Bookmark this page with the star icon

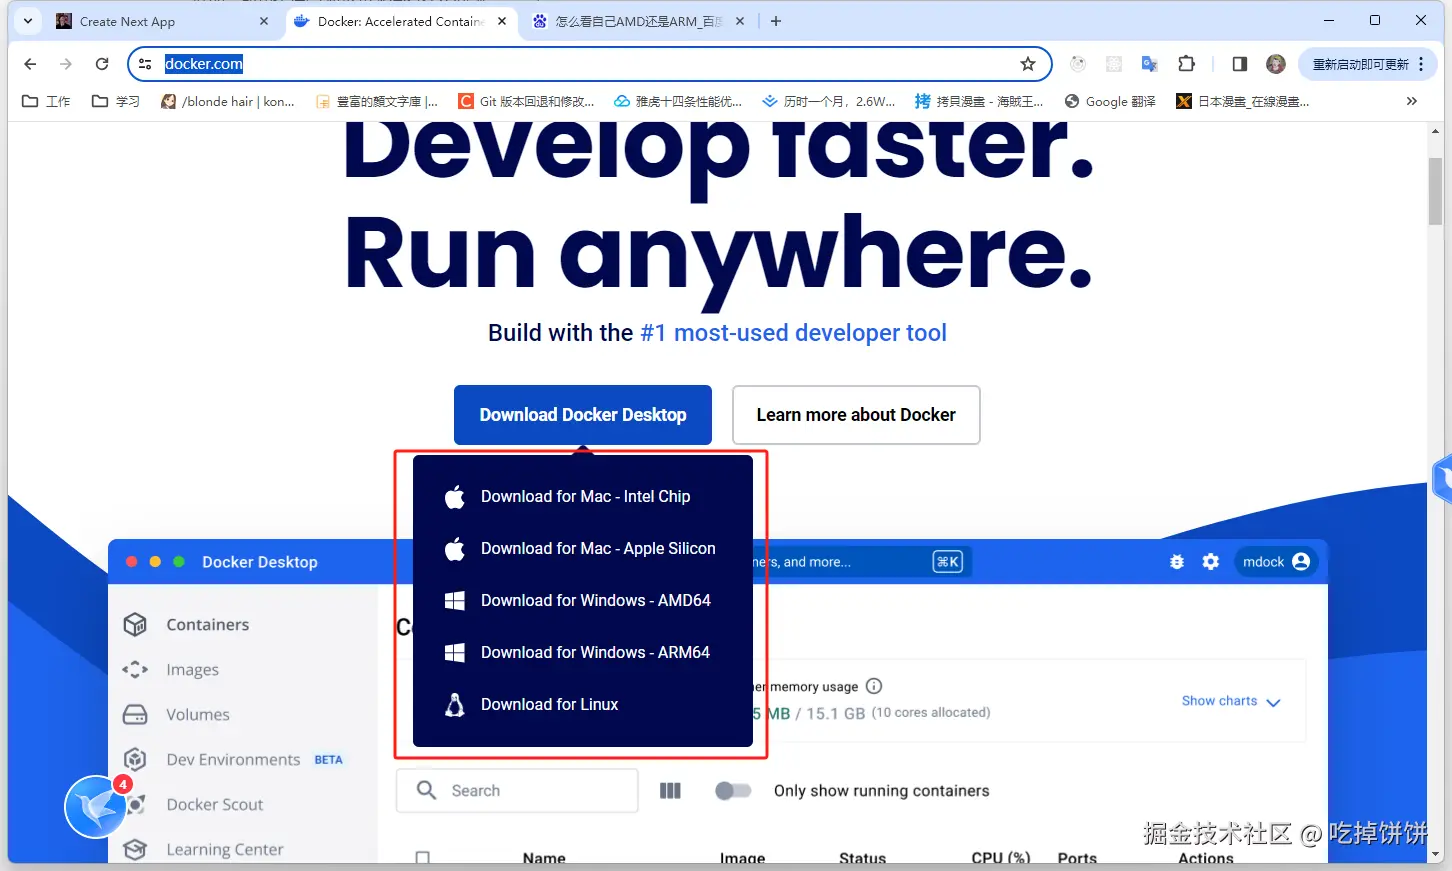[1028, 64]
